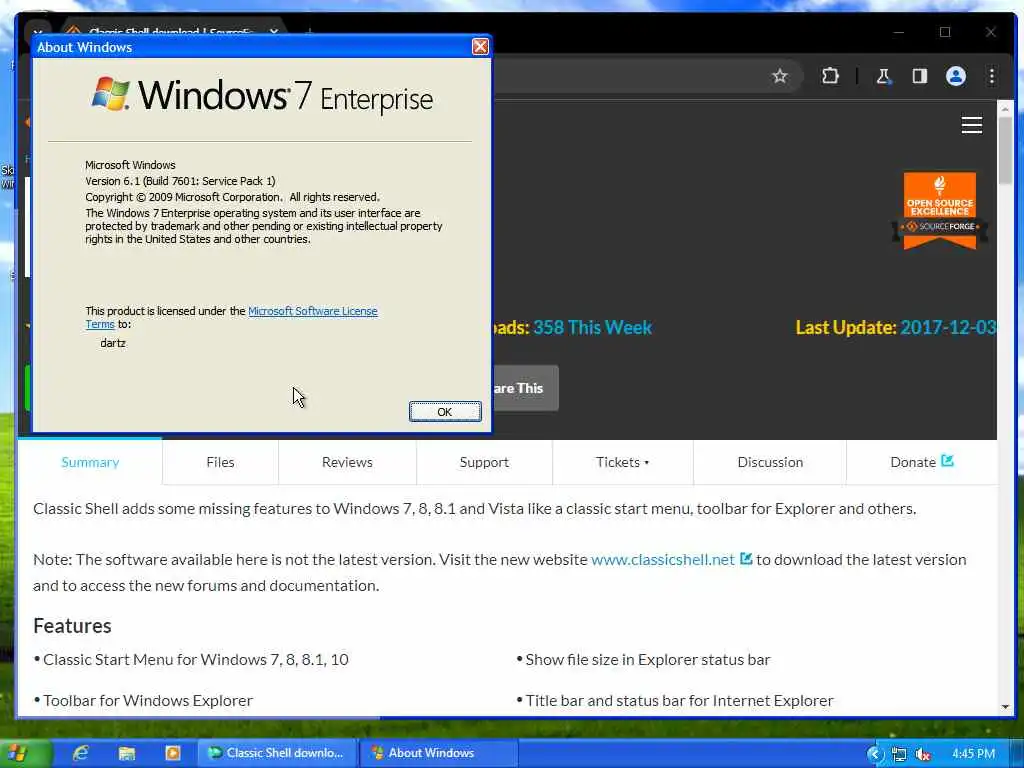Visit www.classicshell.net link
The image size is (1024, 768).
pos(663,560)
